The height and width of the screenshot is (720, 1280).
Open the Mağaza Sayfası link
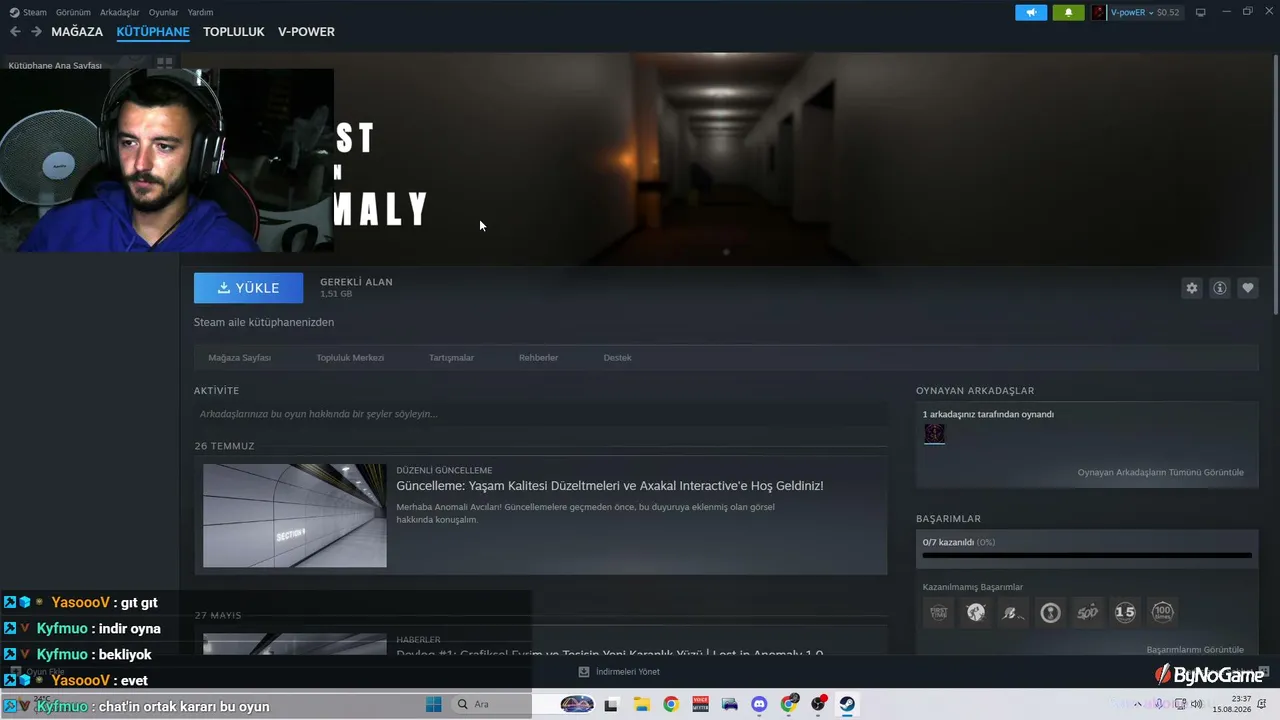coord(240,358)
